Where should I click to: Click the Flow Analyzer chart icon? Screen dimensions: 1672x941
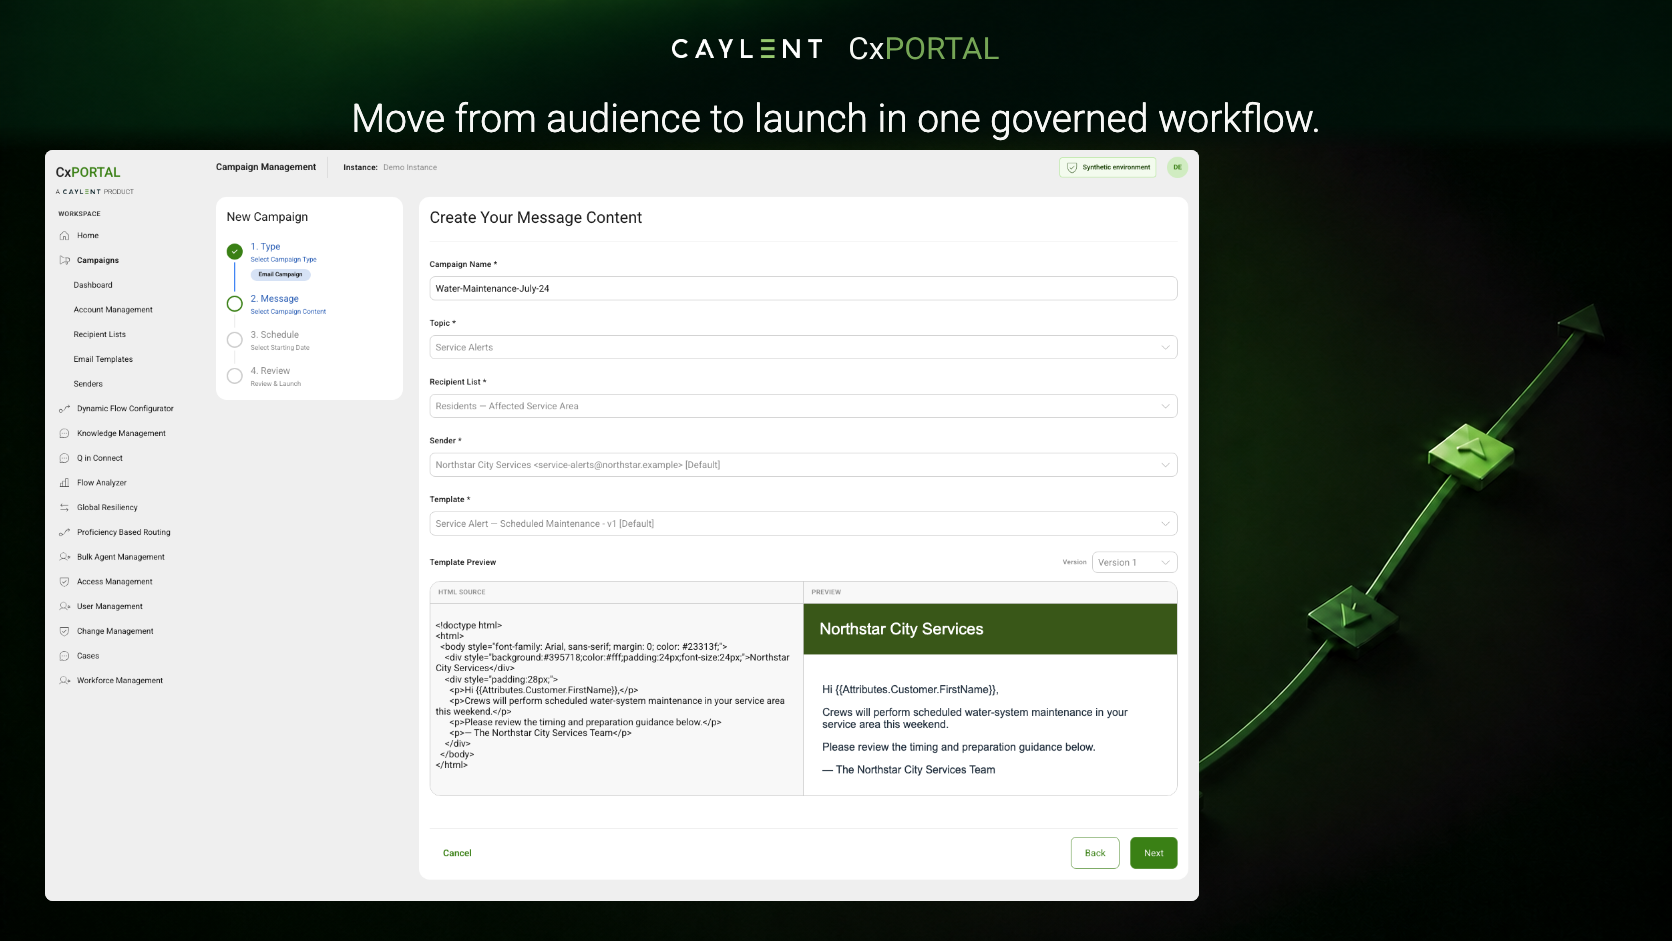(64, 483)
